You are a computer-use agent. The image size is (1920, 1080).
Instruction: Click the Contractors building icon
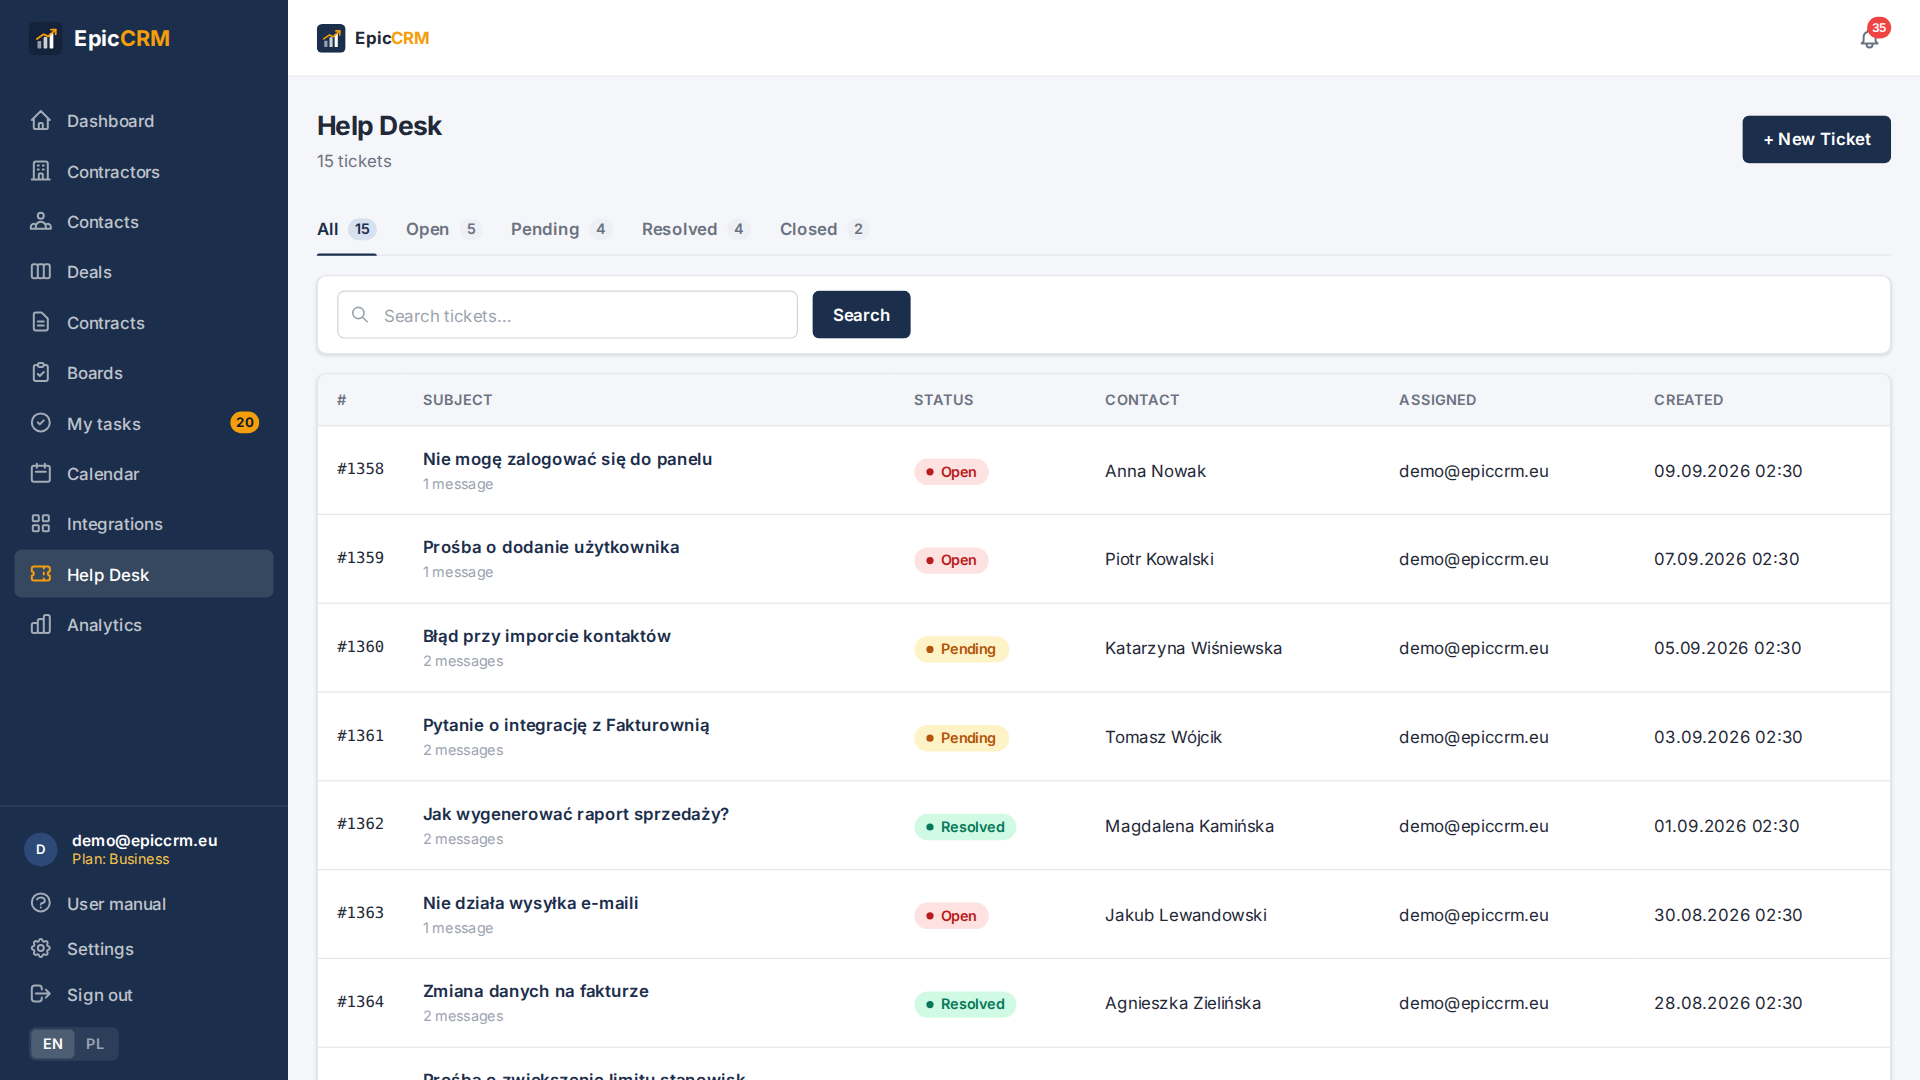coord(41,171)
